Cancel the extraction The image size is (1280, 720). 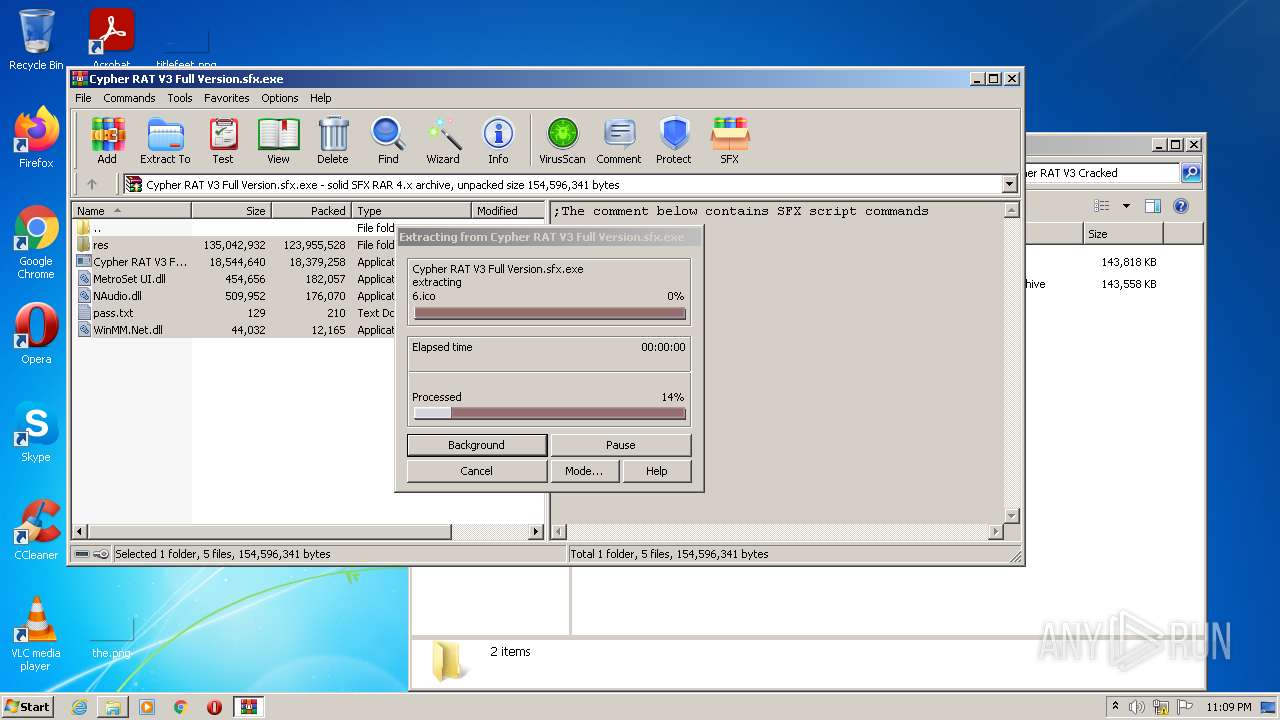(477, 471)
